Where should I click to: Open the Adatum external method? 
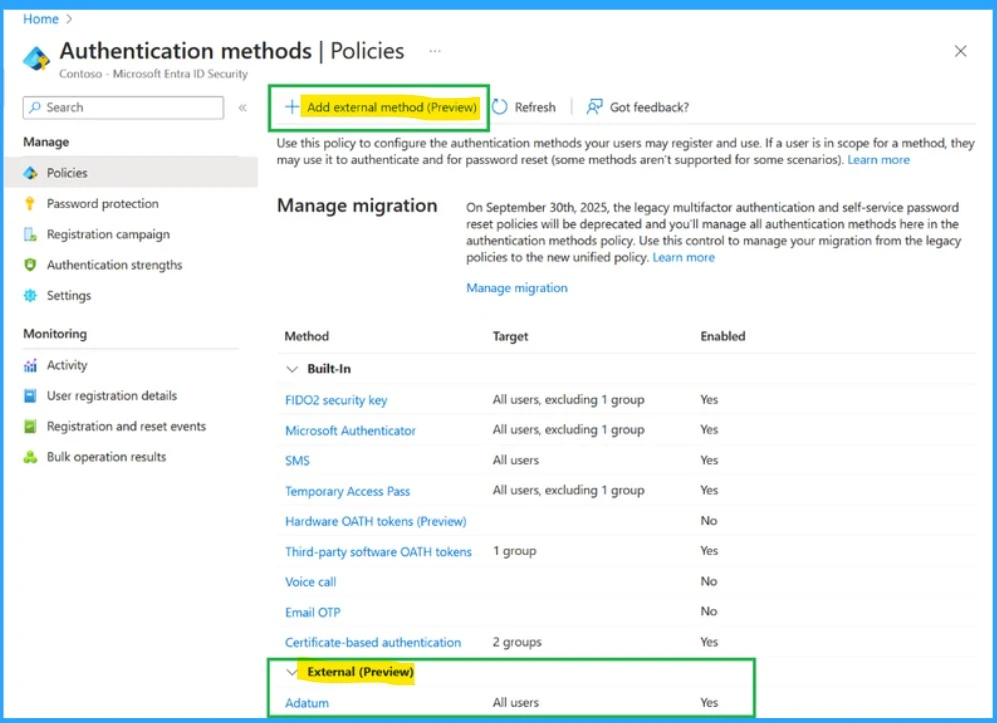click(x=306, y=703)
